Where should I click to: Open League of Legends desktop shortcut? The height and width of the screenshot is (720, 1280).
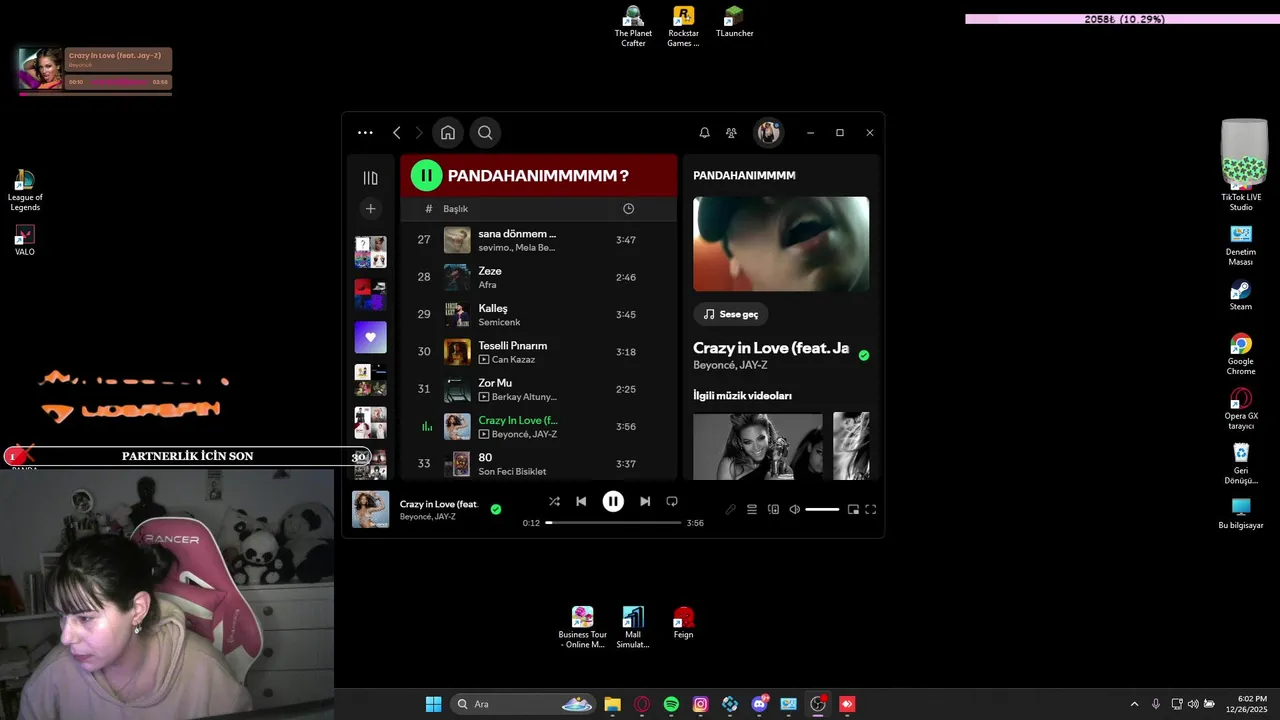pos(25,190)
